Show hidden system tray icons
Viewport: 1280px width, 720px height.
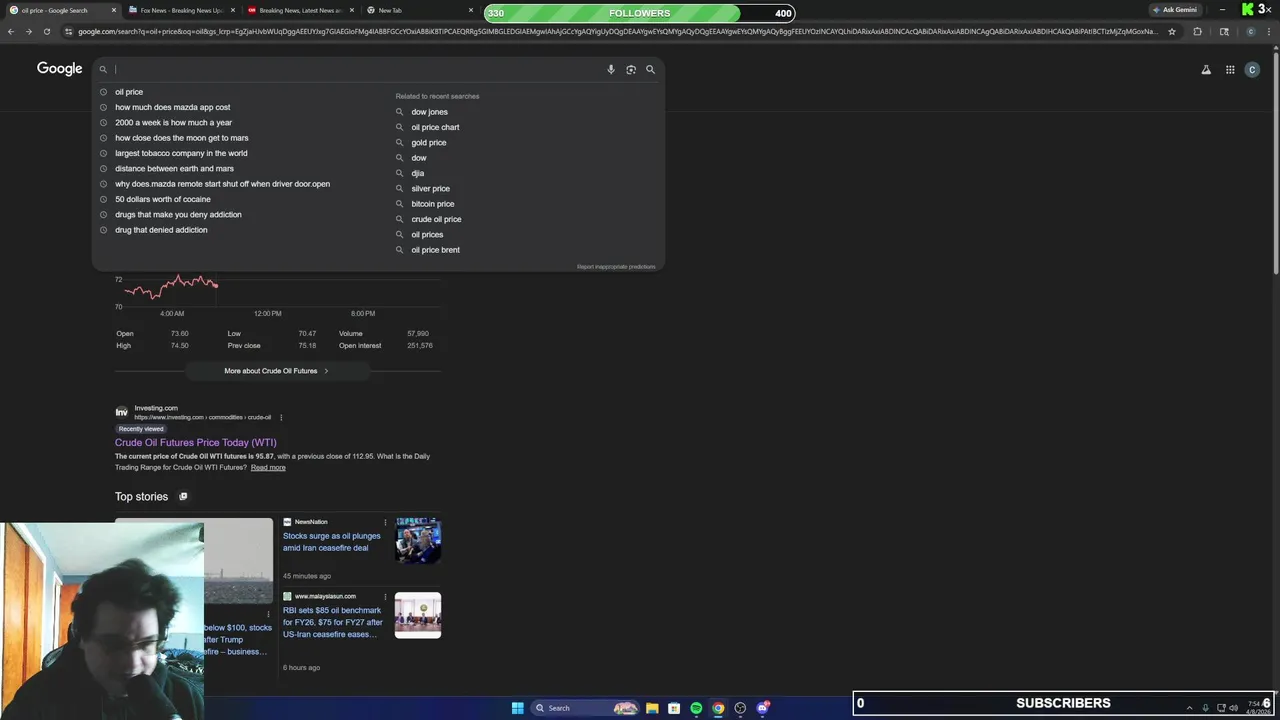pos(1189,708)
